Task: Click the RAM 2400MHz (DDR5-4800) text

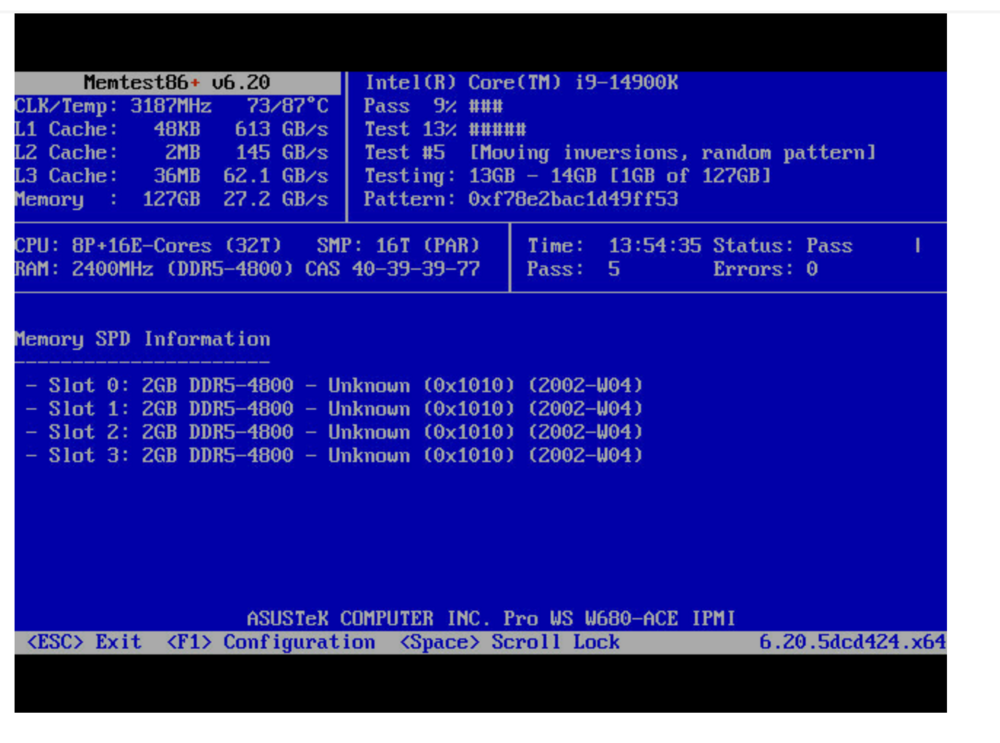Action: click(x=154, y=269)
